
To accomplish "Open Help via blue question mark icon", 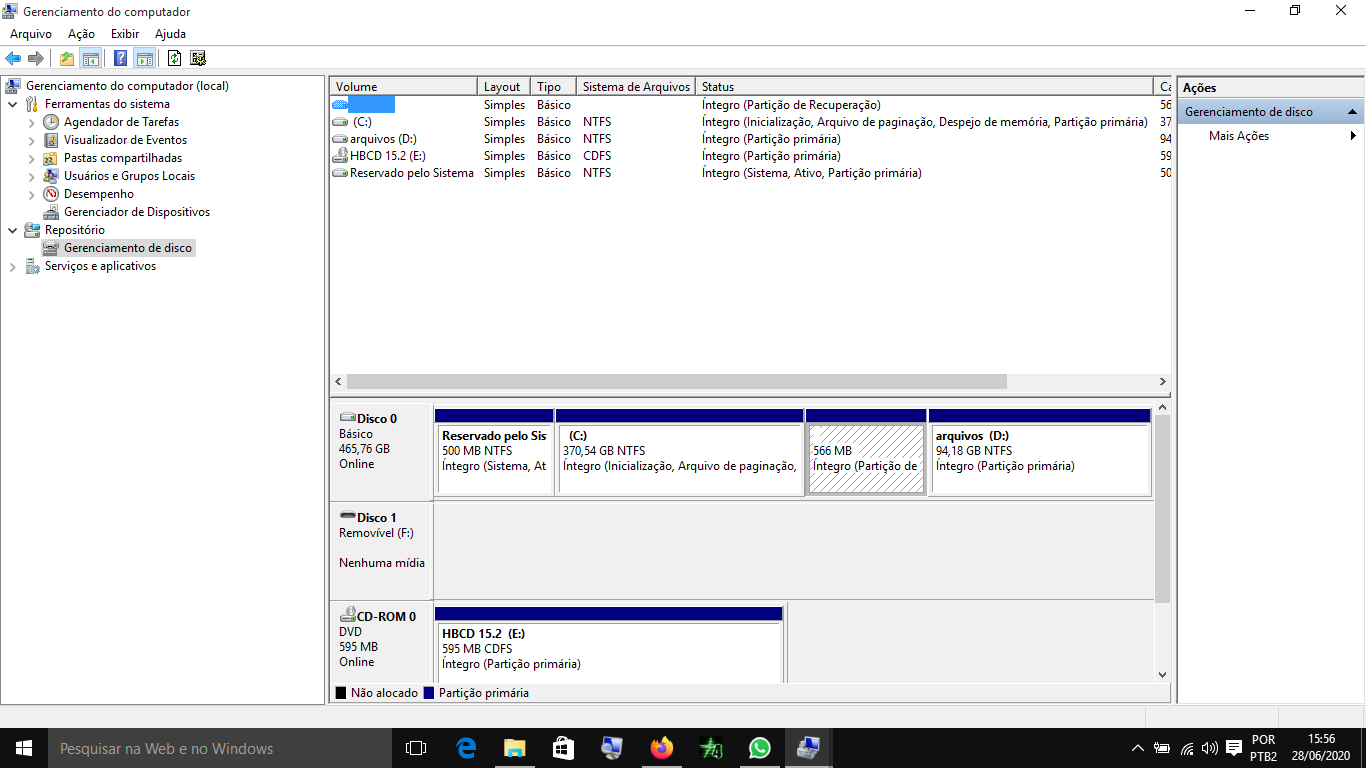I will click(x=120, y=58).
